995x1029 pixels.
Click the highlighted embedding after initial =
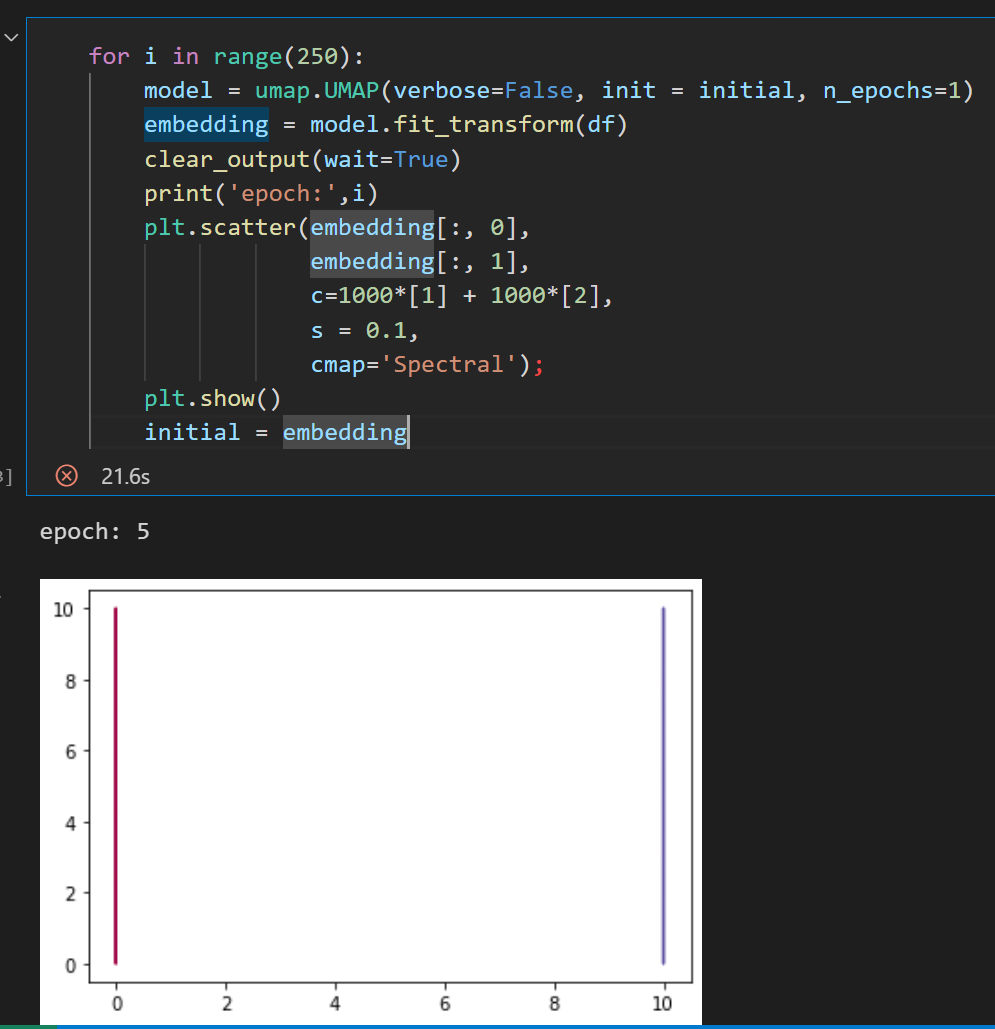[x=344, y=432]
